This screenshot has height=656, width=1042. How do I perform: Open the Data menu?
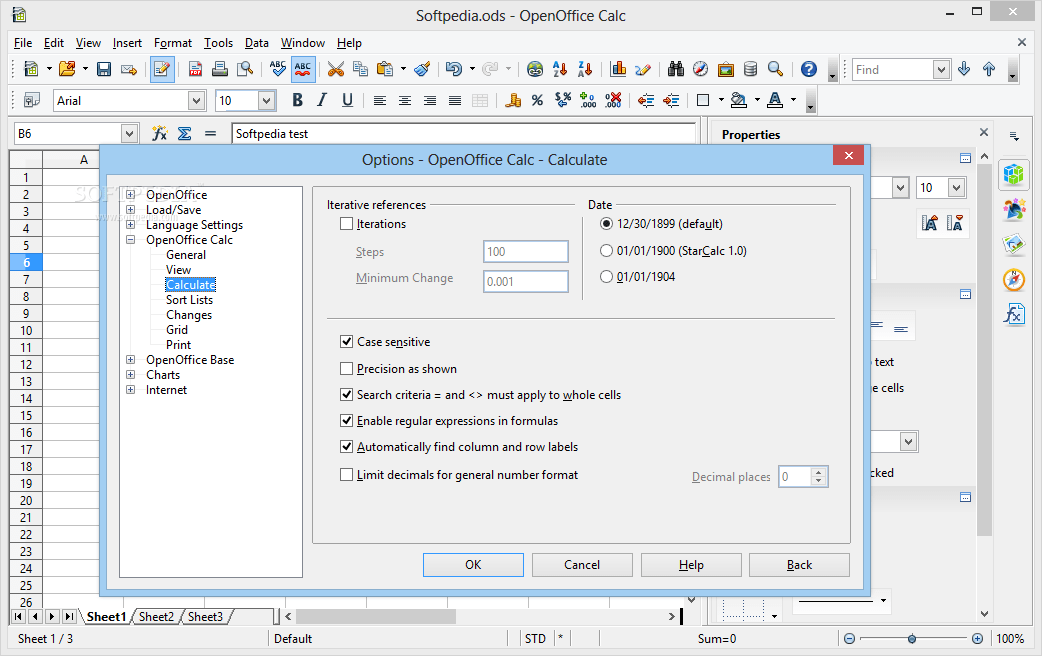257,43
